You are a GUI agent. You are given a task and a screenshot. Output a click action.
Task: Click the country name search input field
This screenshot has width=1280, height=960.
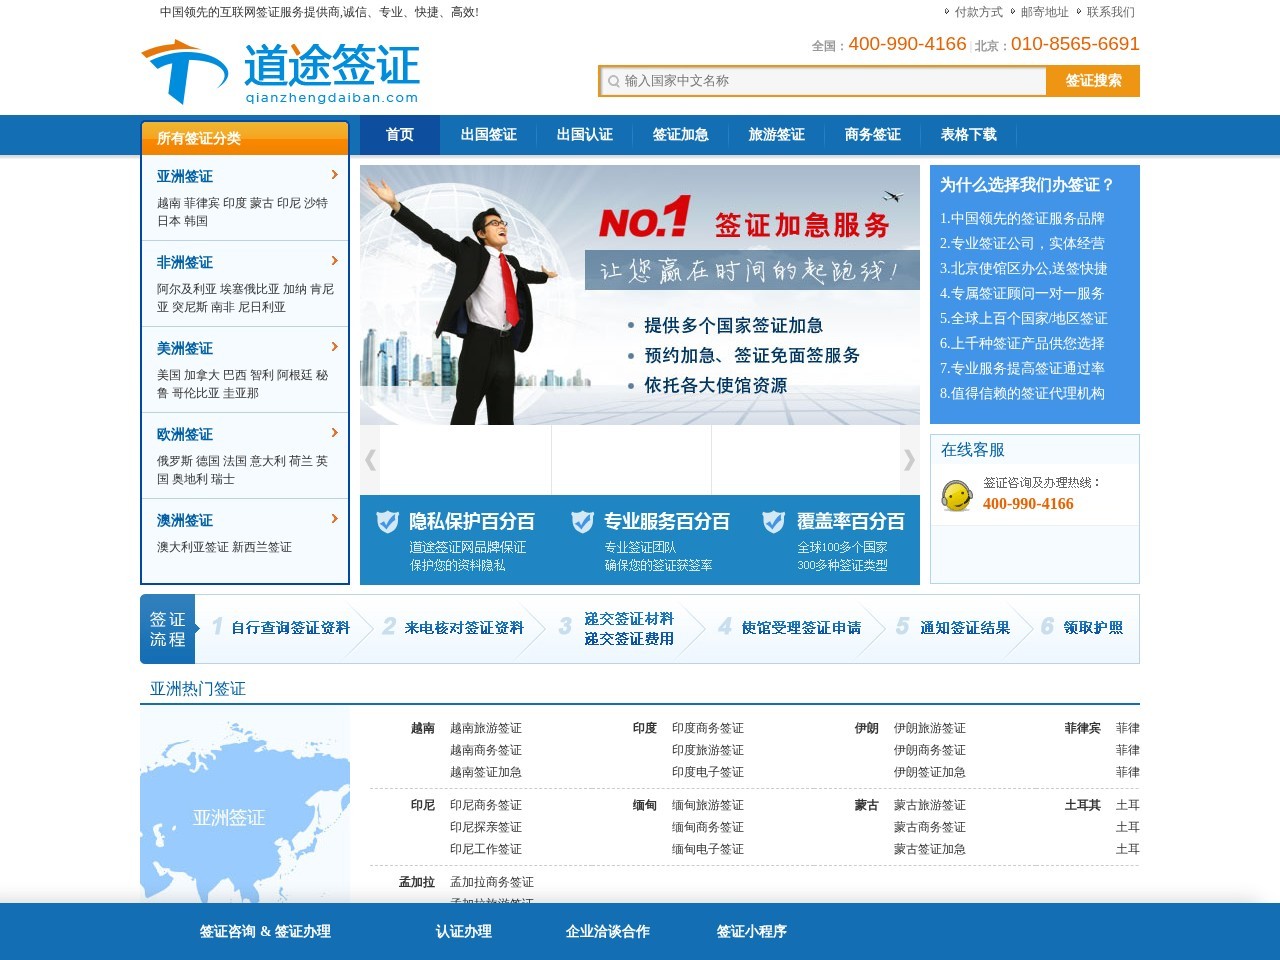pyautogui.click(x=800, y=81)
